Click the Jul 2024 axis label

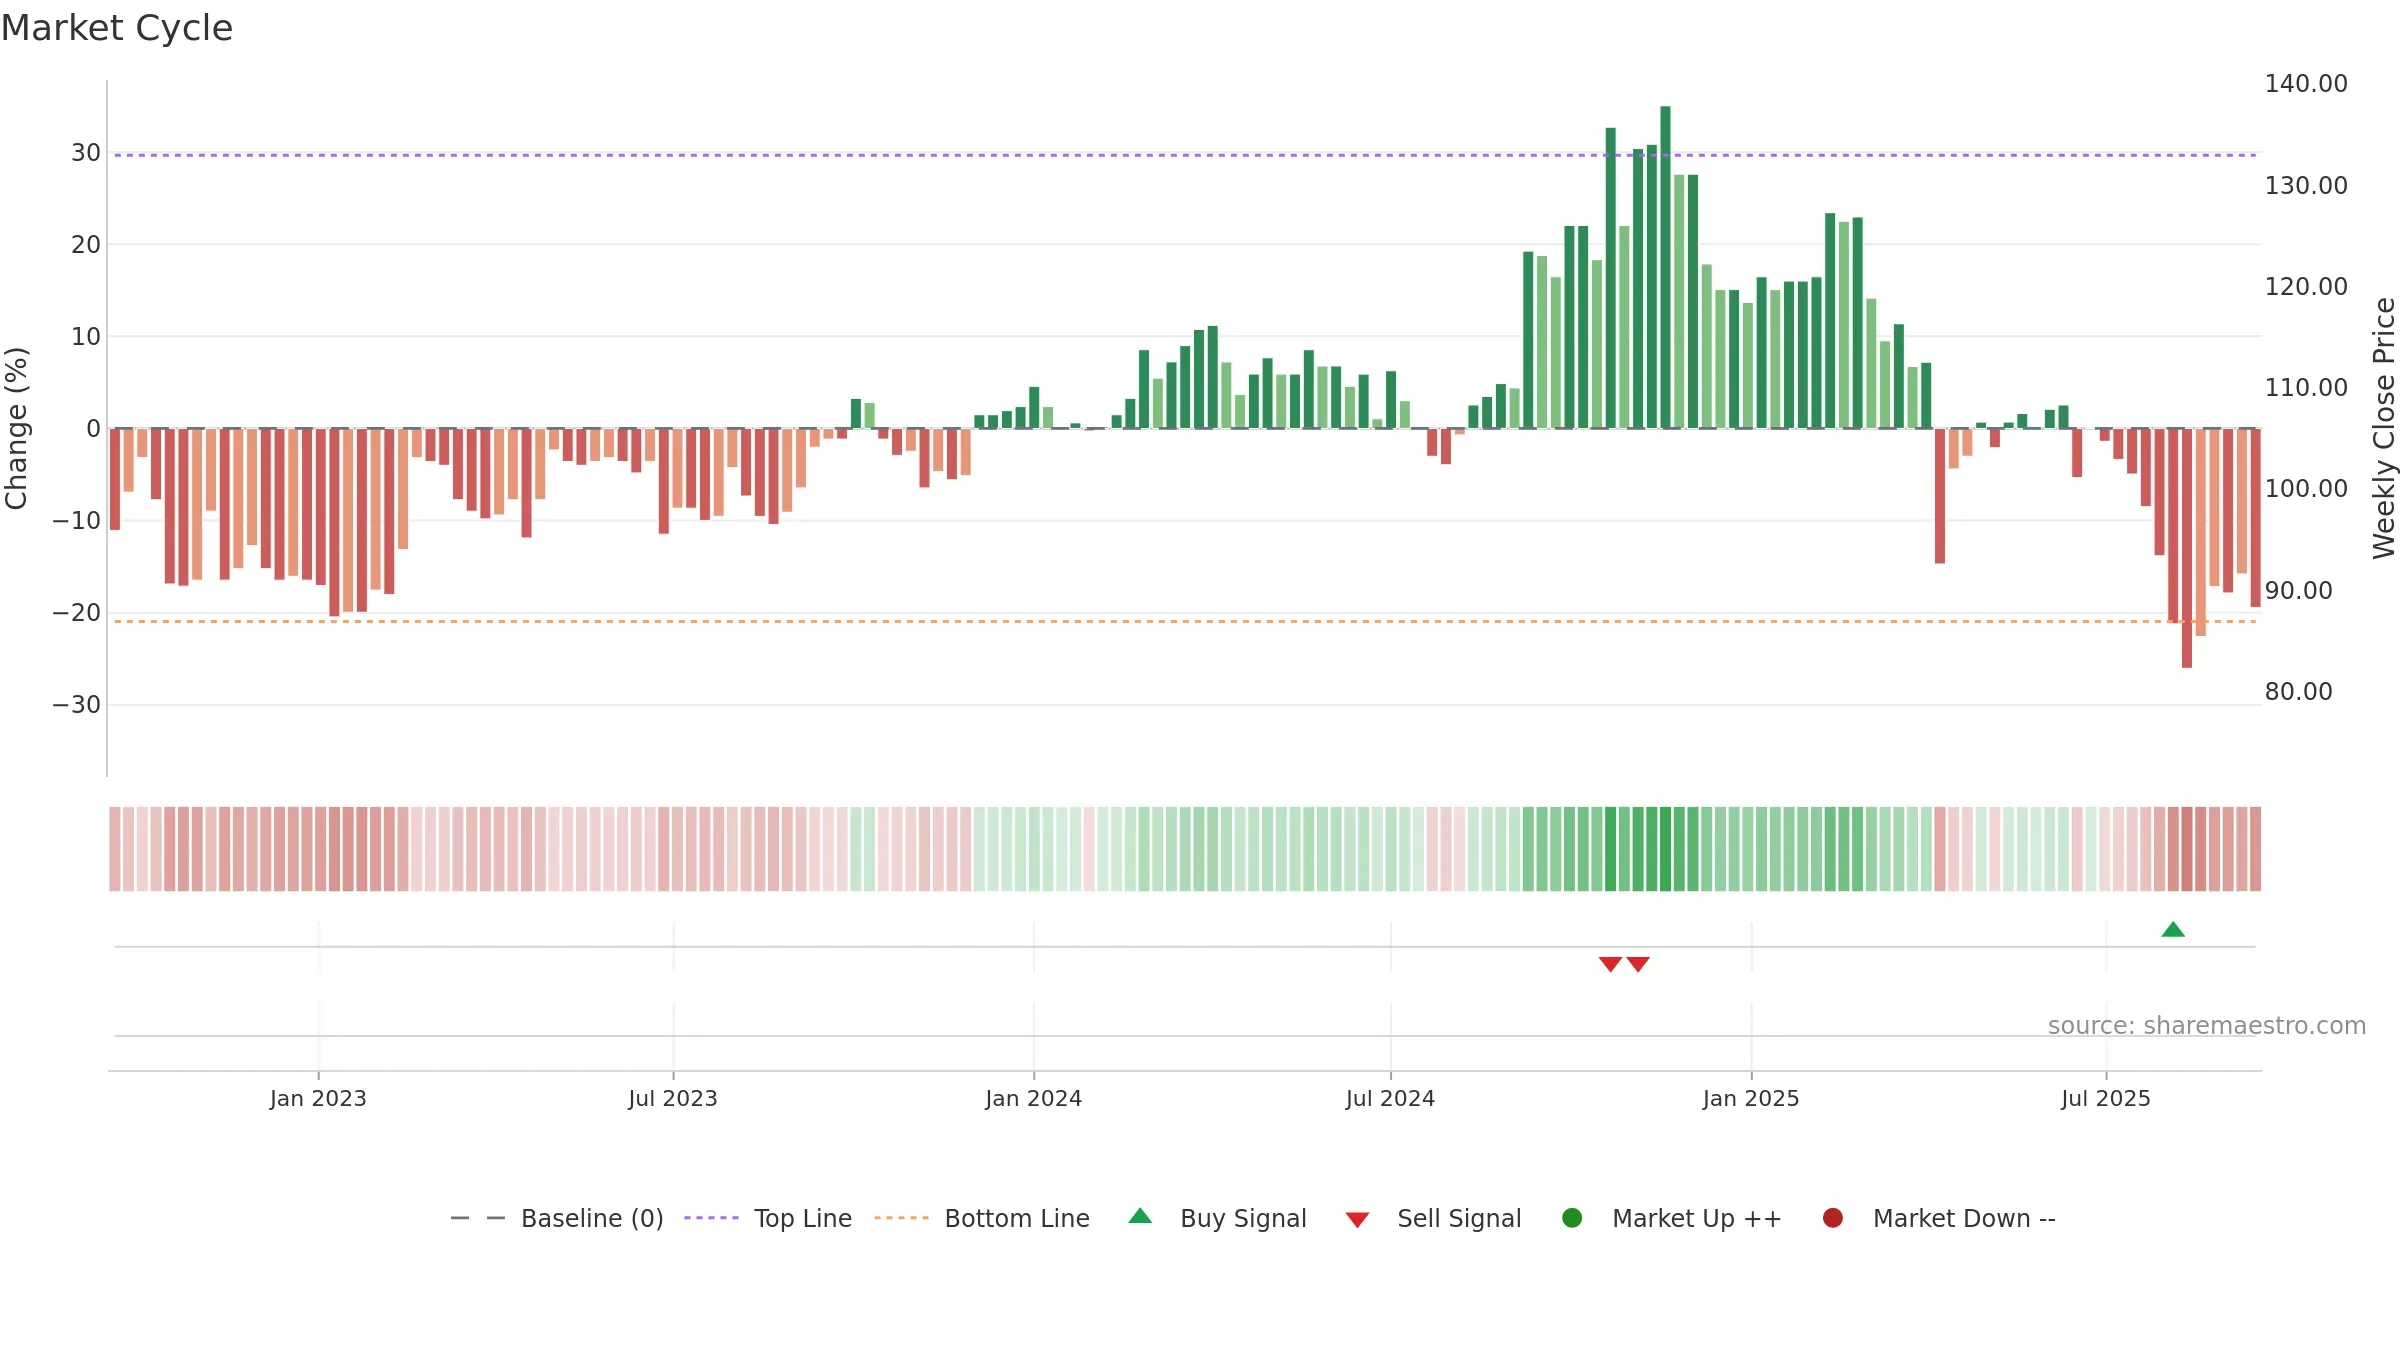tap(1390, 1098)
